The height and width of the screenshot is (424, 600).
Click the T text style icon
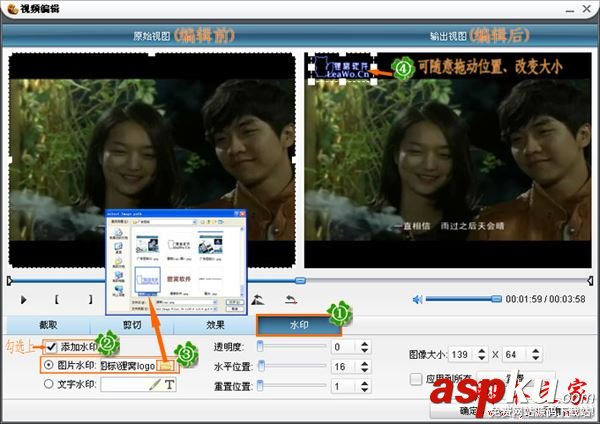[170, 384]
